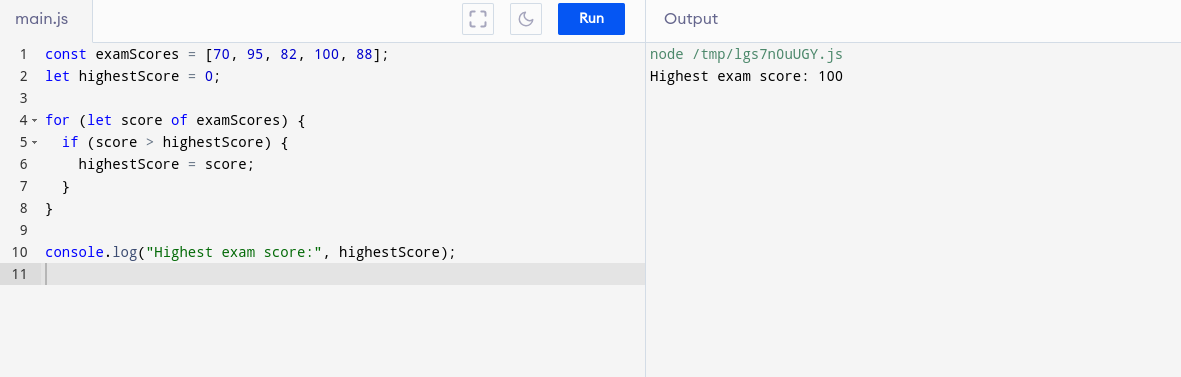Collapse the if block fold arrow on line 5
Image resolution: width=1181 pixels, height=377 pixels.
[x=35, y=142]
